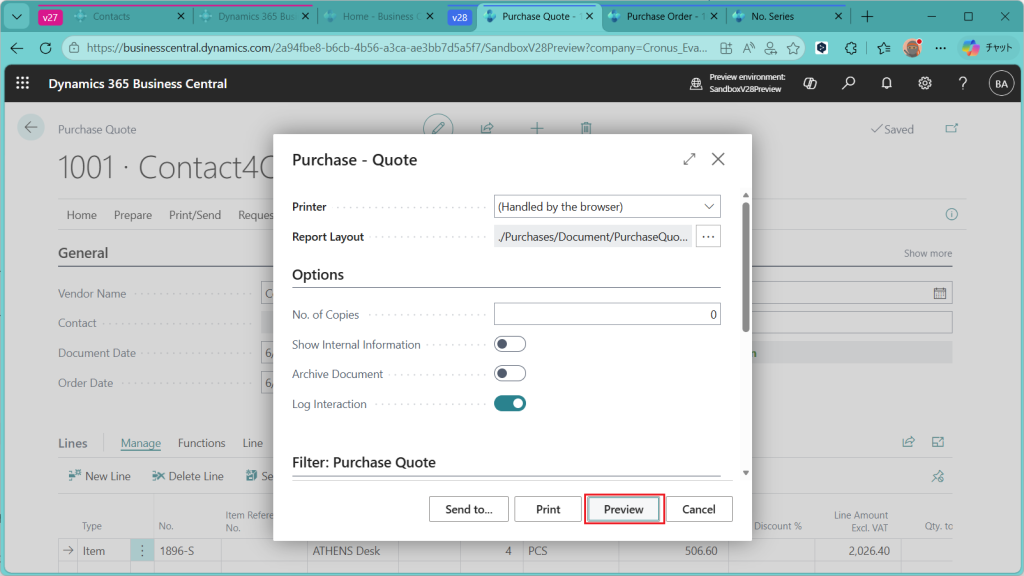Disable the Log Interaction toggle
The height and width of the screenshot is (576, 1024).
pyautogui.click(x=510, y=404)
